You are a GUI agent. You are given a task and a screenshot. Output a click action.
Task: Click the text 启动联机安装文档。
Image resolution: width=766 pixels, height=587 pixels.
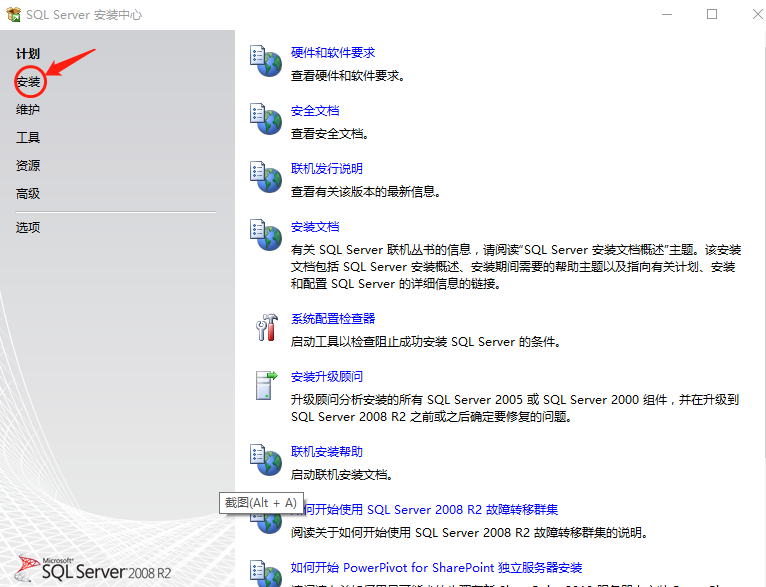(x=341, y=475)
